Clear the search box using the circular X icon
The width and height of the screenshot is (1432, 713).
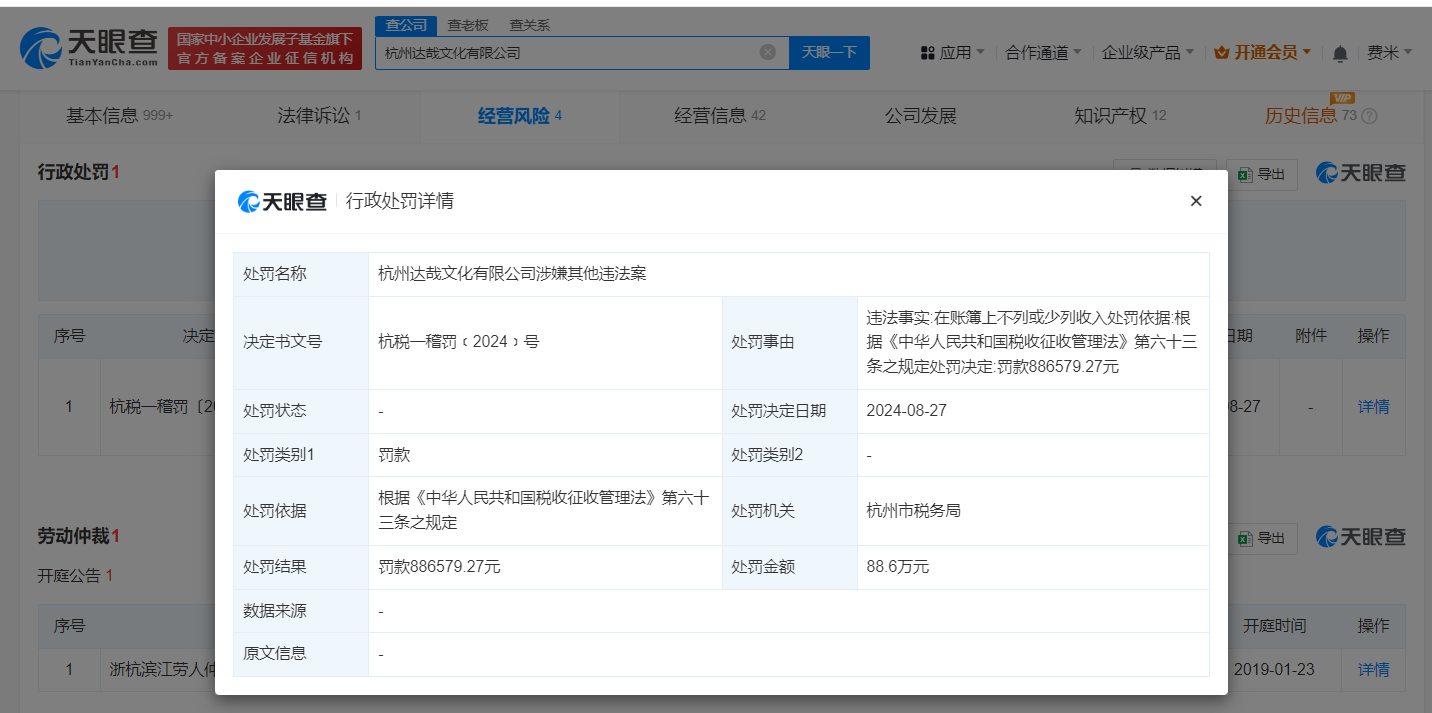(x=767, y=52)
